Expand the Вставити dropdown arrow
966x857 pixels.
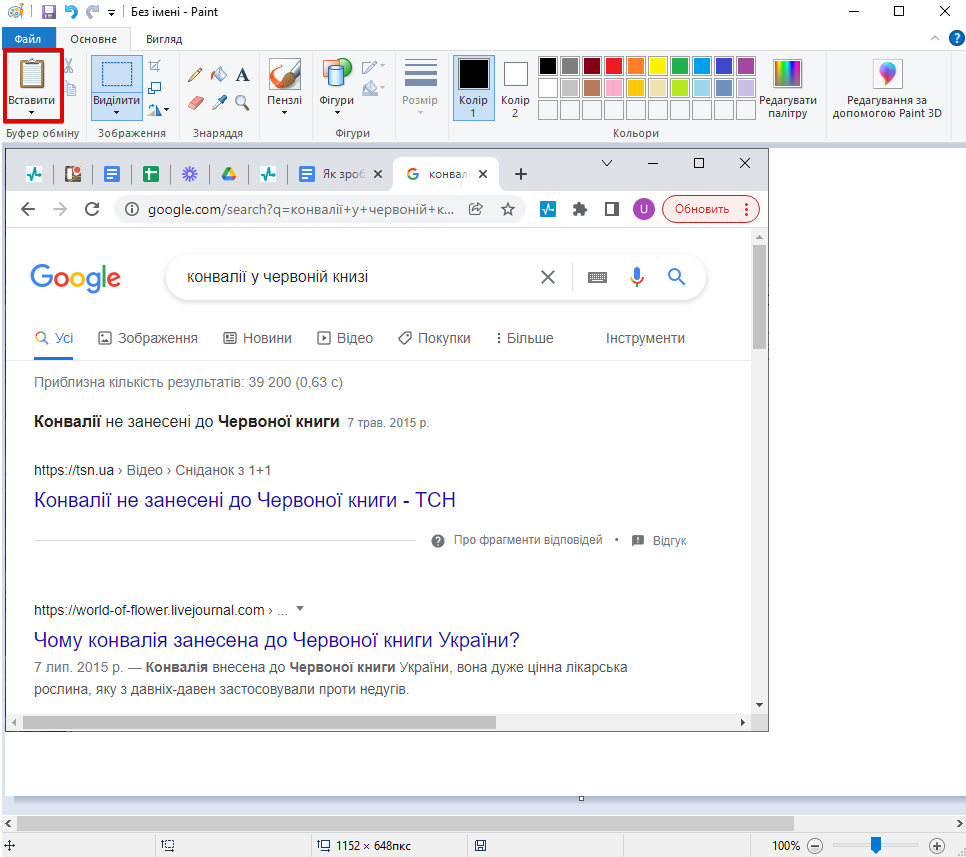coord(31,113)
